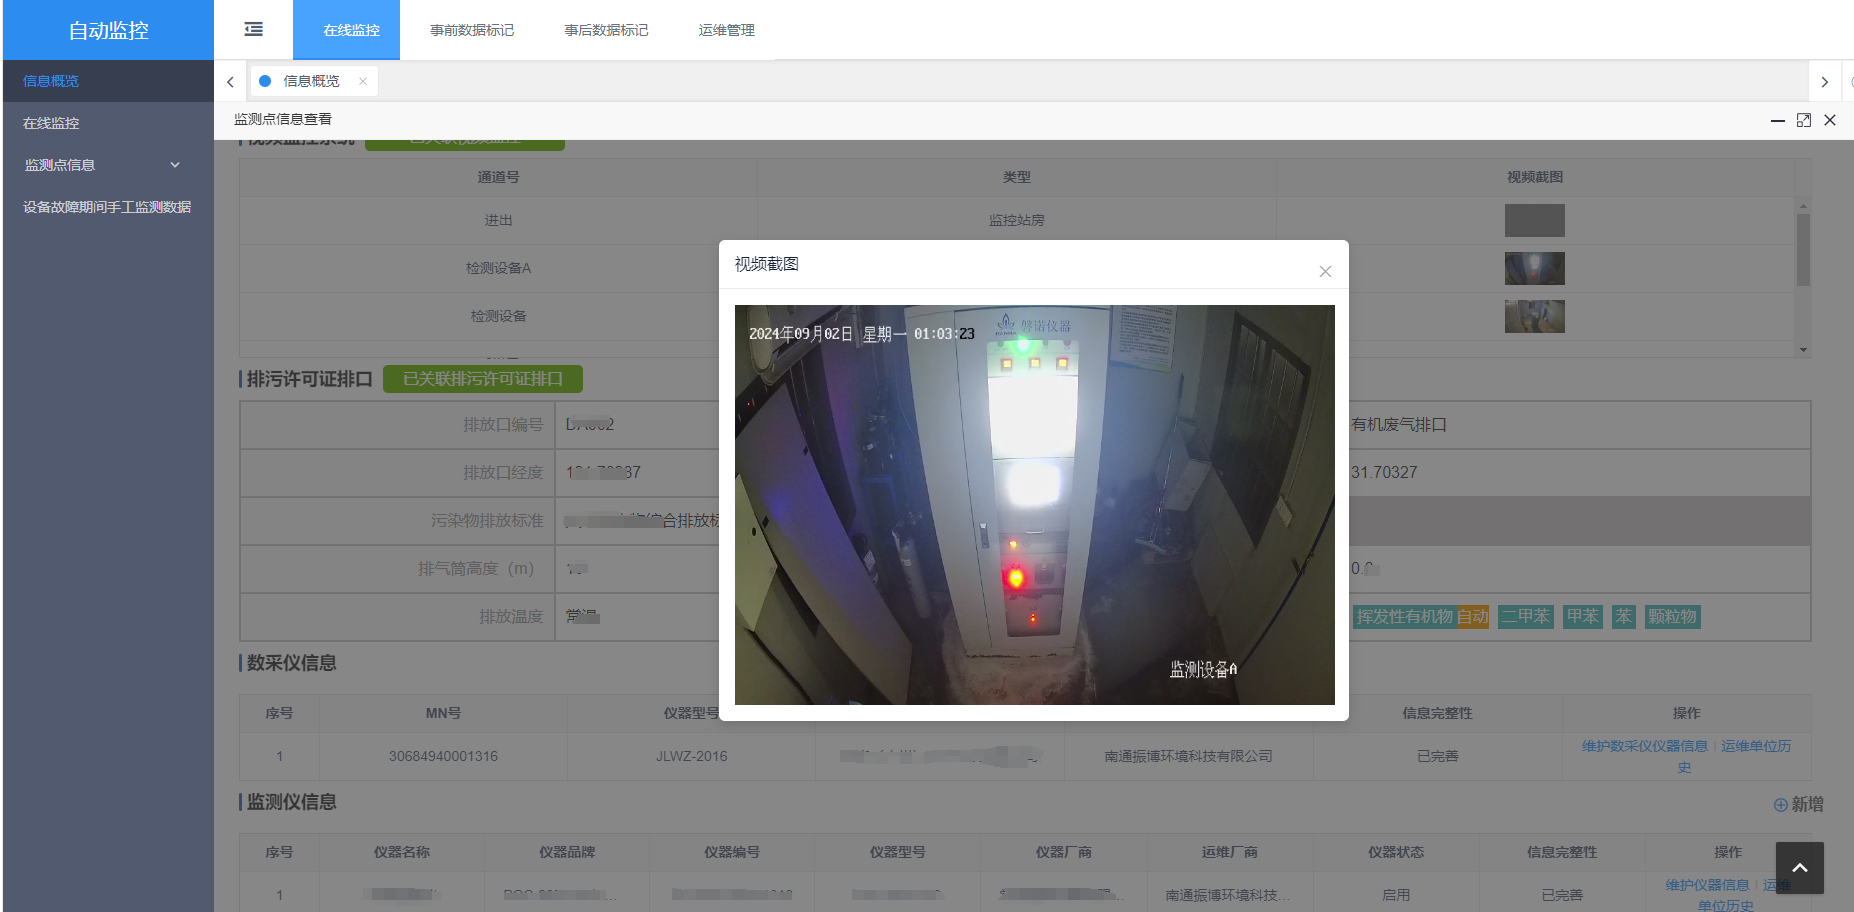Close the 视频截图 popup dialog
Image resolution: width=1854 pixels, height=912 pixels.
pos(1325,271)
